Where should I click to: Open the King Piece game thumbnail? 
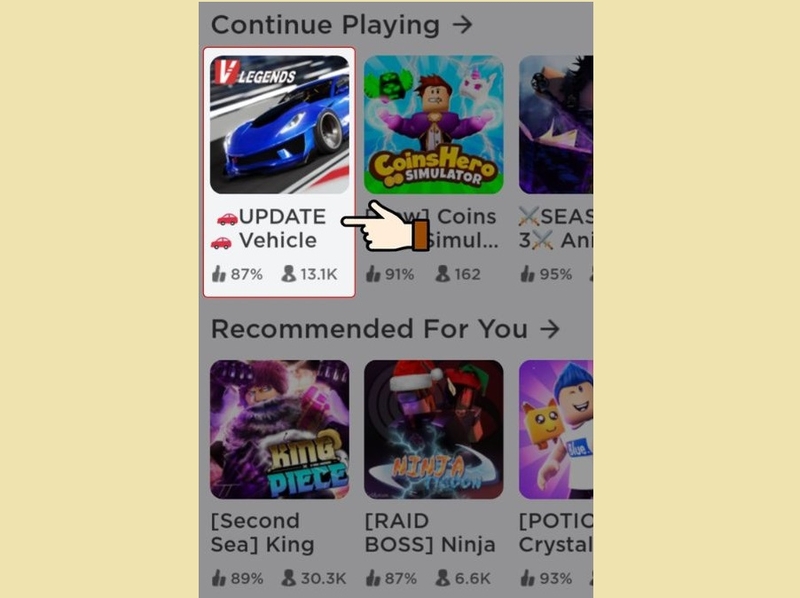click(x=280, y=430)
